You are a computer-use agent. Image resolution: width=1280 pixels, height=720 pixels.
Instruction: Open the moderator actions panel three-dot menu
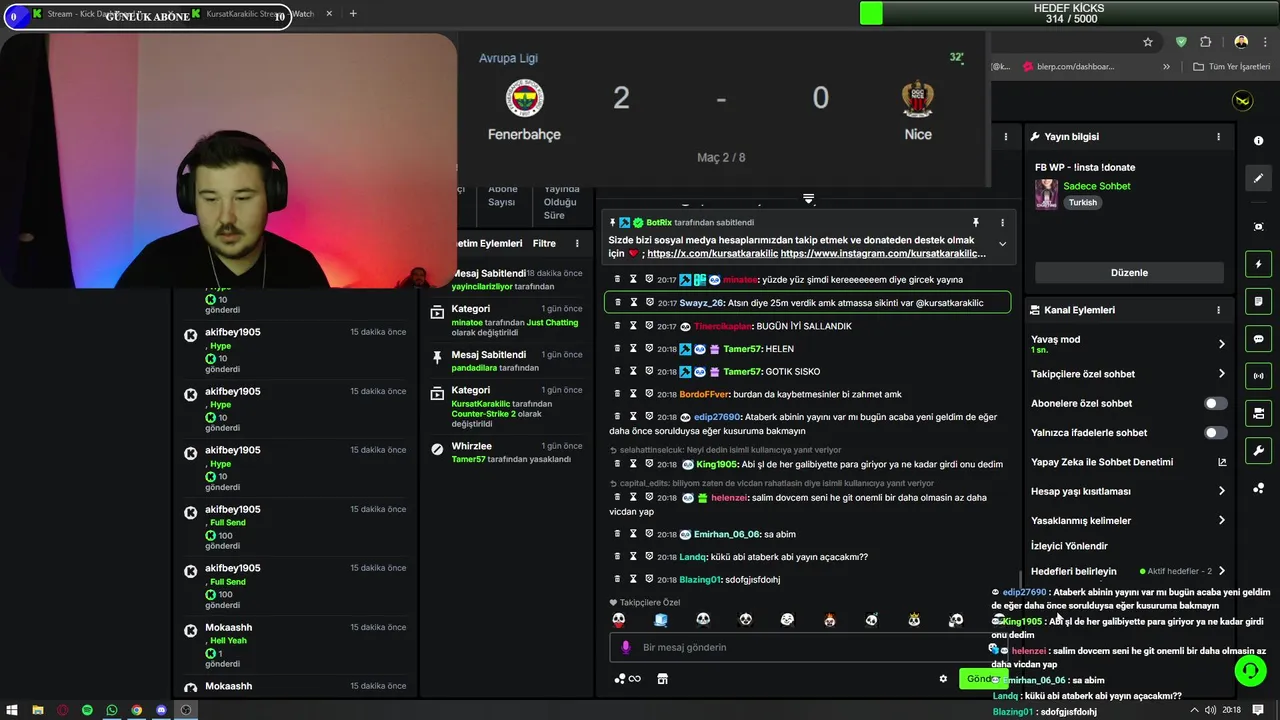[577, 243]
